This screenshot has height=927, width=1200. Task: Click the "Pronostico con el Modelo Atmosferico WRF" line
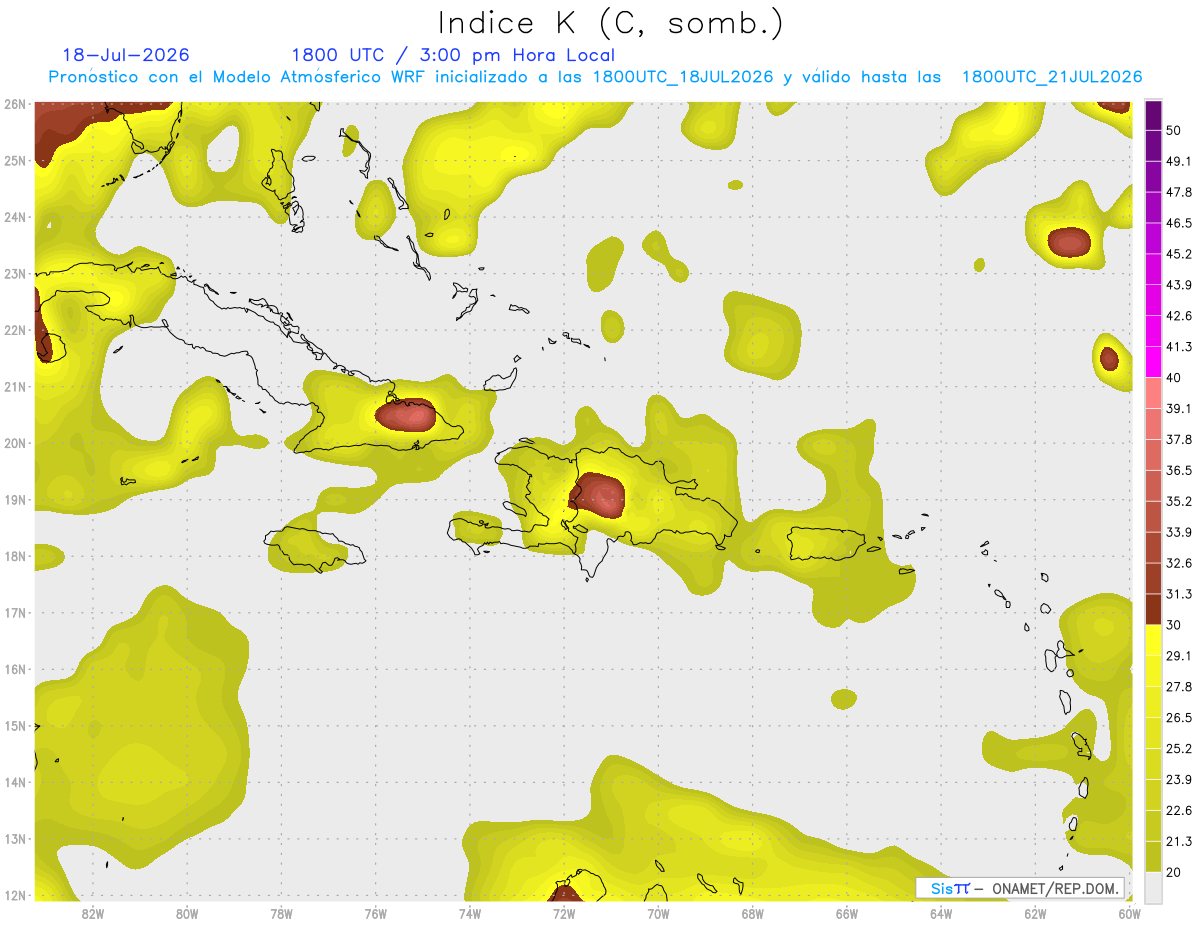[x=595, y=77]
